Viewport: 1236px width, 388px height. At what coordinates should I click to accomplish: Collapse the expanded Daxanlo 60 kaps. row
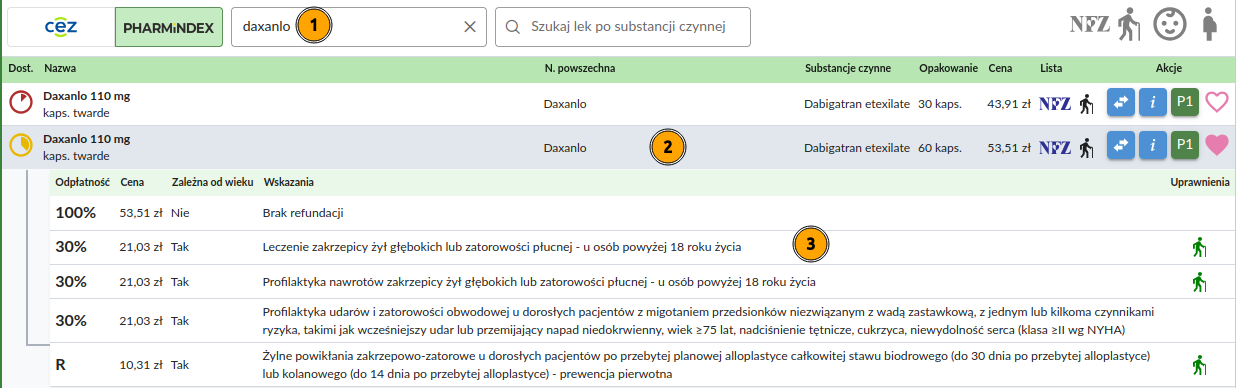[618, 146]
